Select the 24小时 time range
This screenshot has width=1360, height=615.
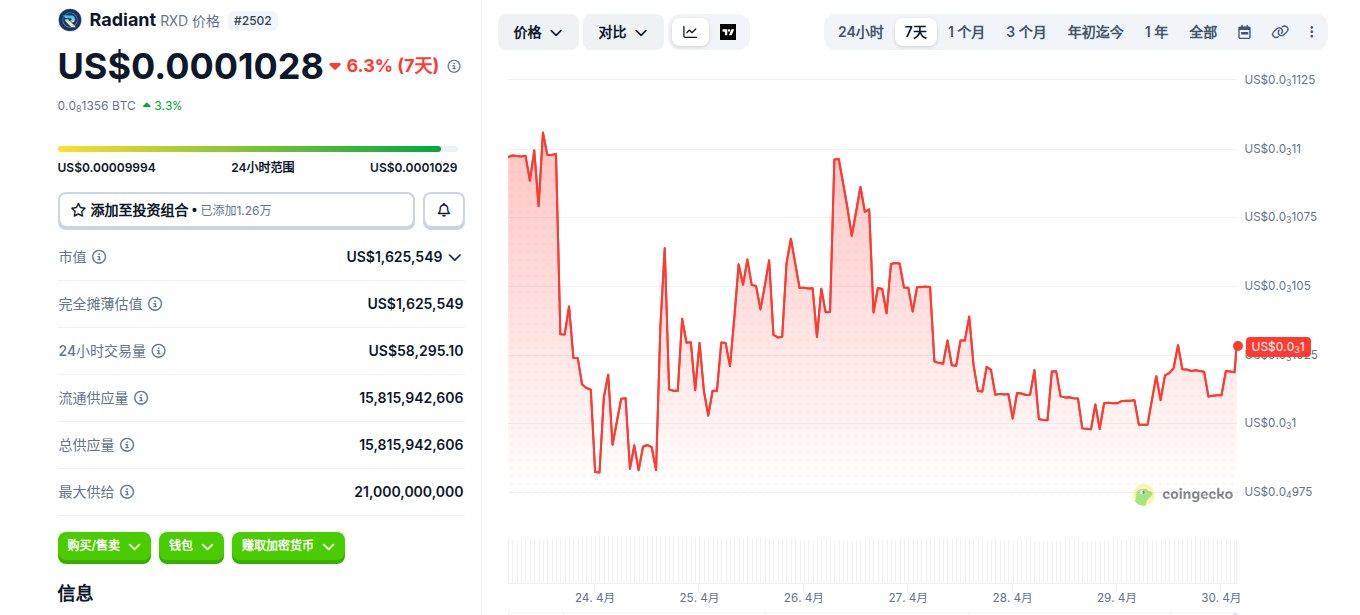point(860,32)
